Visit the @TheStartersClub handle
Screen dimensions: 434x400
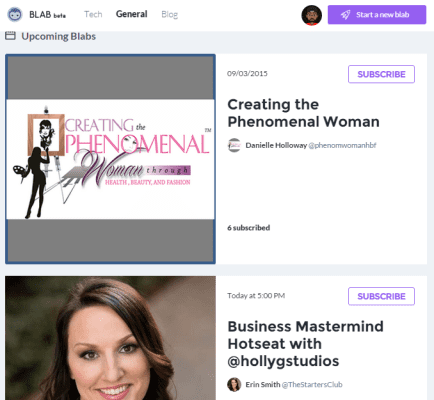(312, 384)
